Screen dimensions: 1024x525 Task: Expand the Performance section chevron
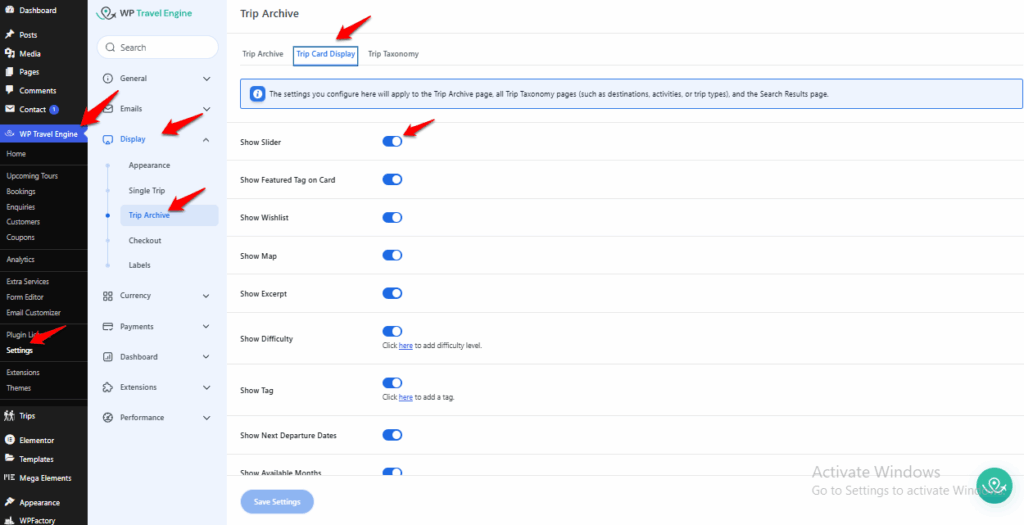pyautogui.click(x=206, y=417)
